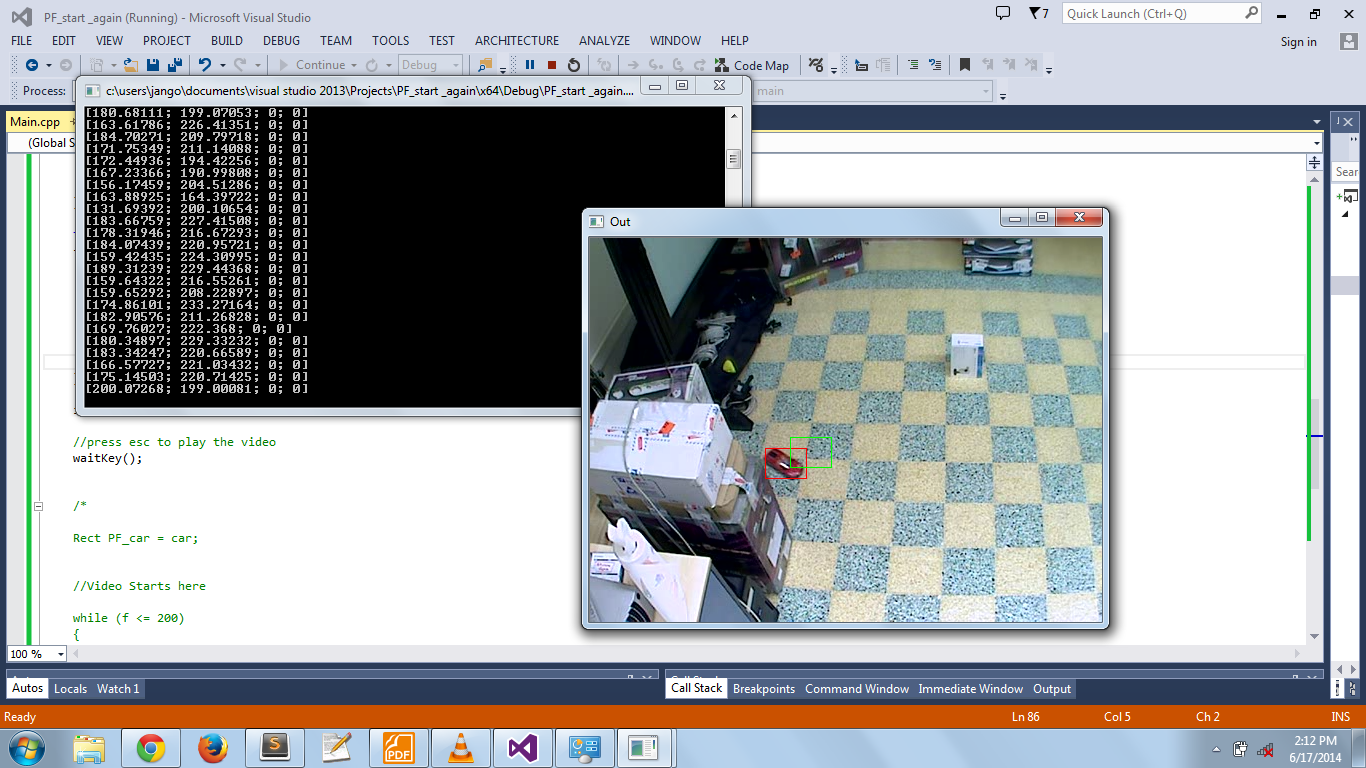Expand the Navigate Backward dropdown arrow
This screenshot has height=768, width=1366.
pyautogui.click(x=47, y=66)
